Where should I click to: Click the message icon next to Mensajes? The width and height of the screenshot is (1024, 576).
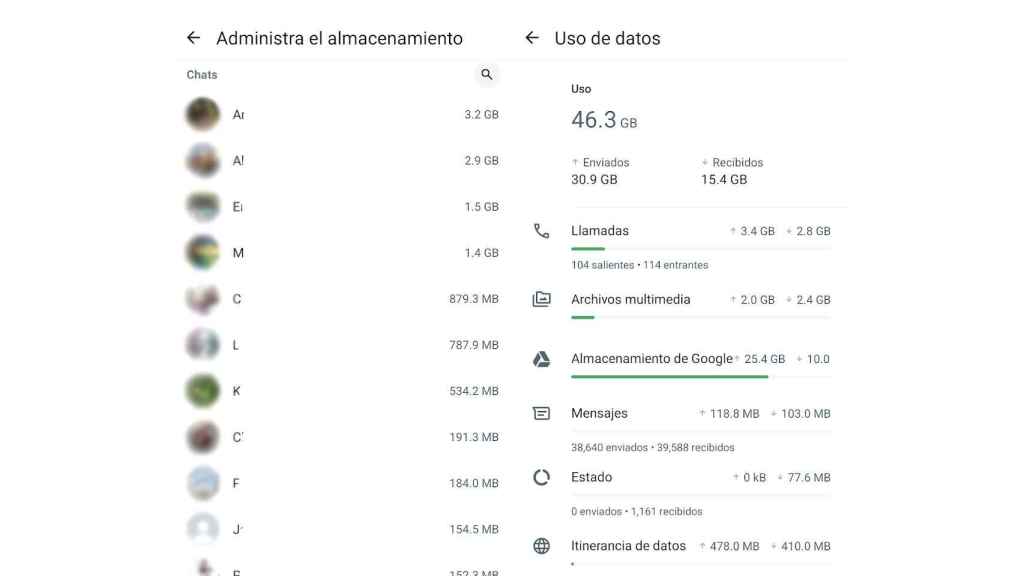click(542, 413)
